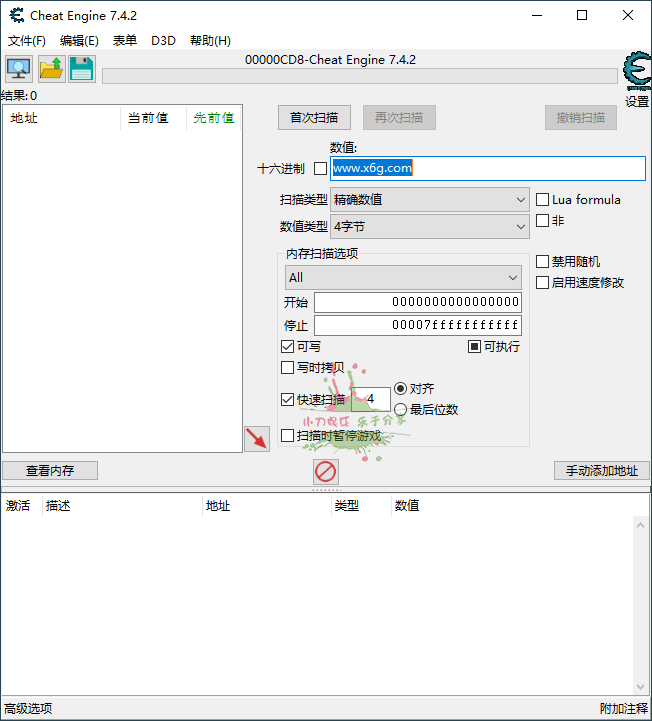
Task: Click 附加注释 in status bar
Action: (623, 709)
